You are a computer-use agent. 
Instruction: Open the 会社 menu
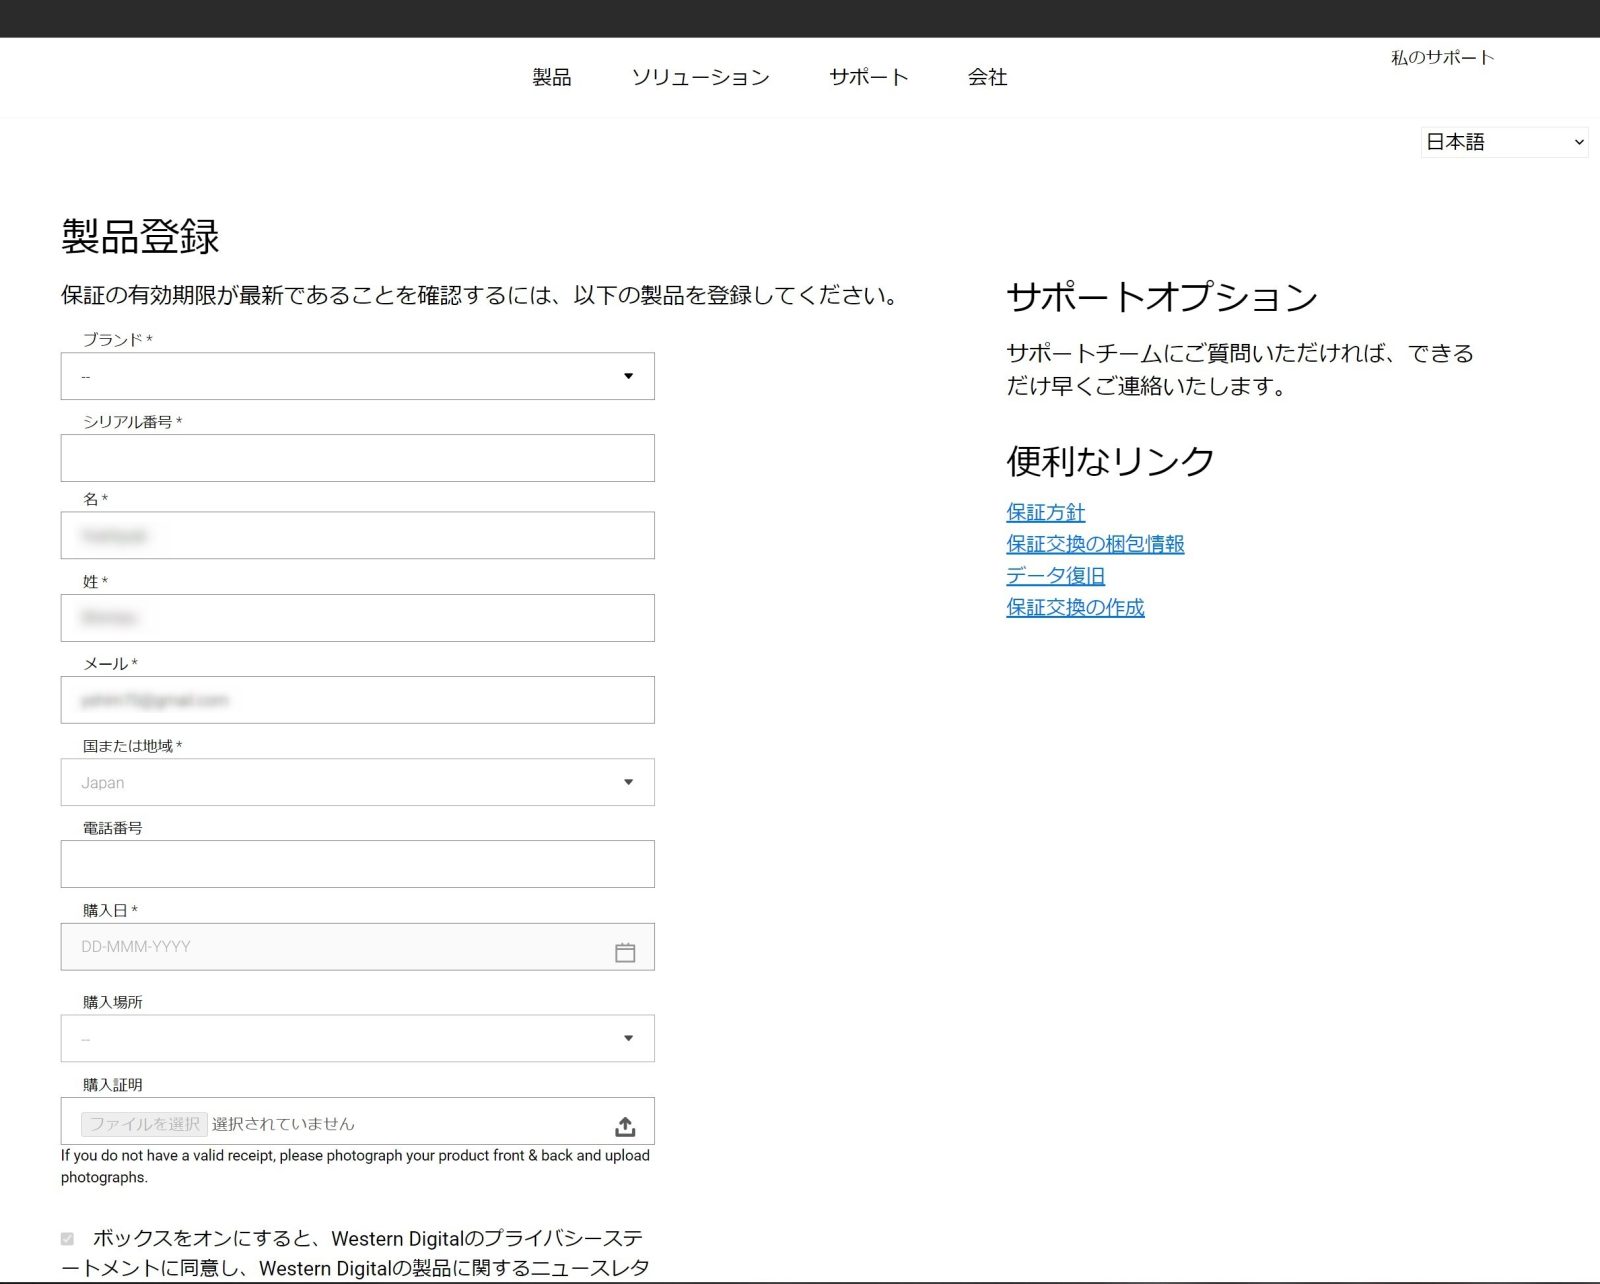coord(987,77)
